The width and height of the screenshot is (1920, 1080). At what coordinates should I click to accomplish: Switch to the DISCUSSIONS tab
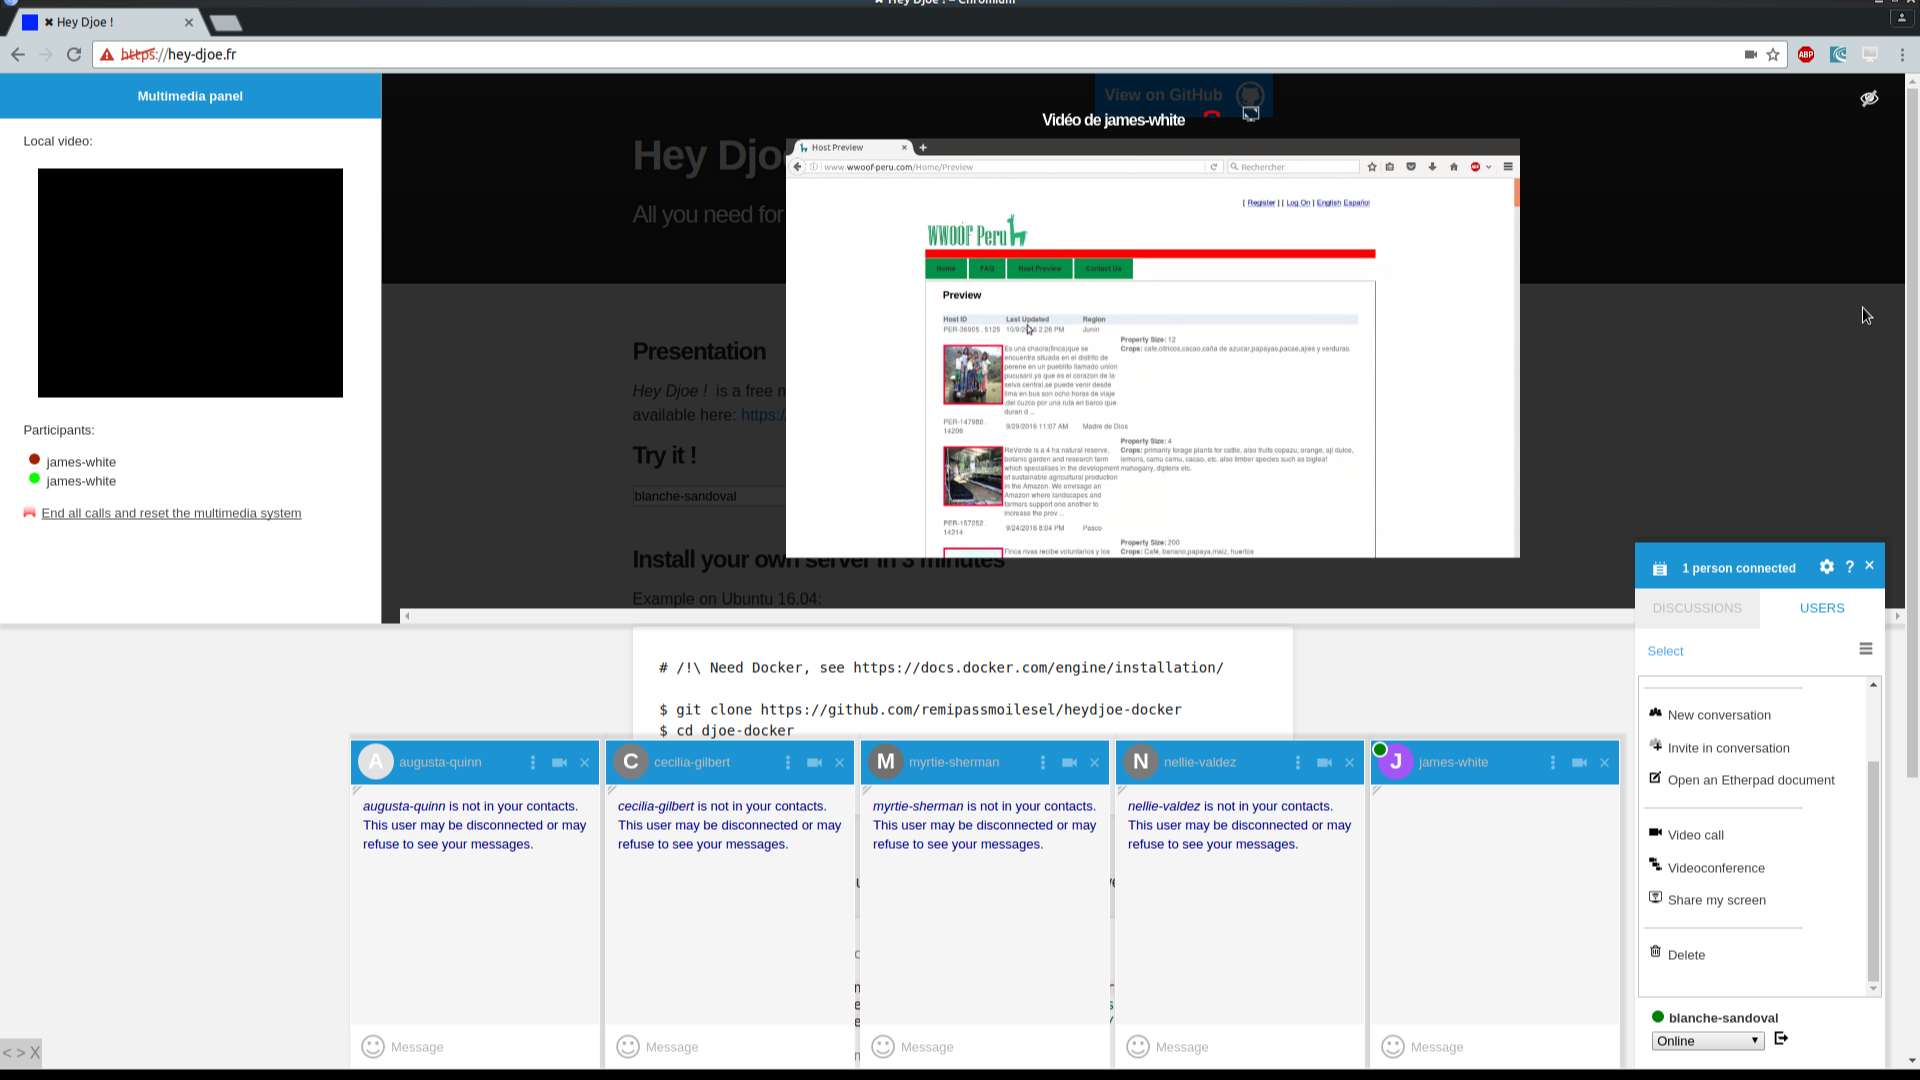(1697, 608)
